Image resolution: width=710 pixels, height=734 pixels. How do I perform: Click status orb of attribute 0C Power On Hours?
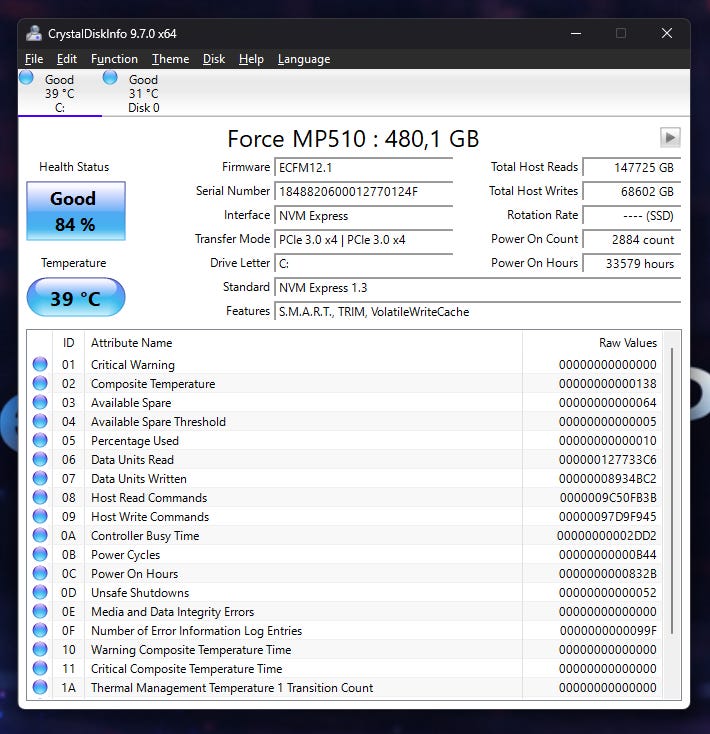click(40, 573)
